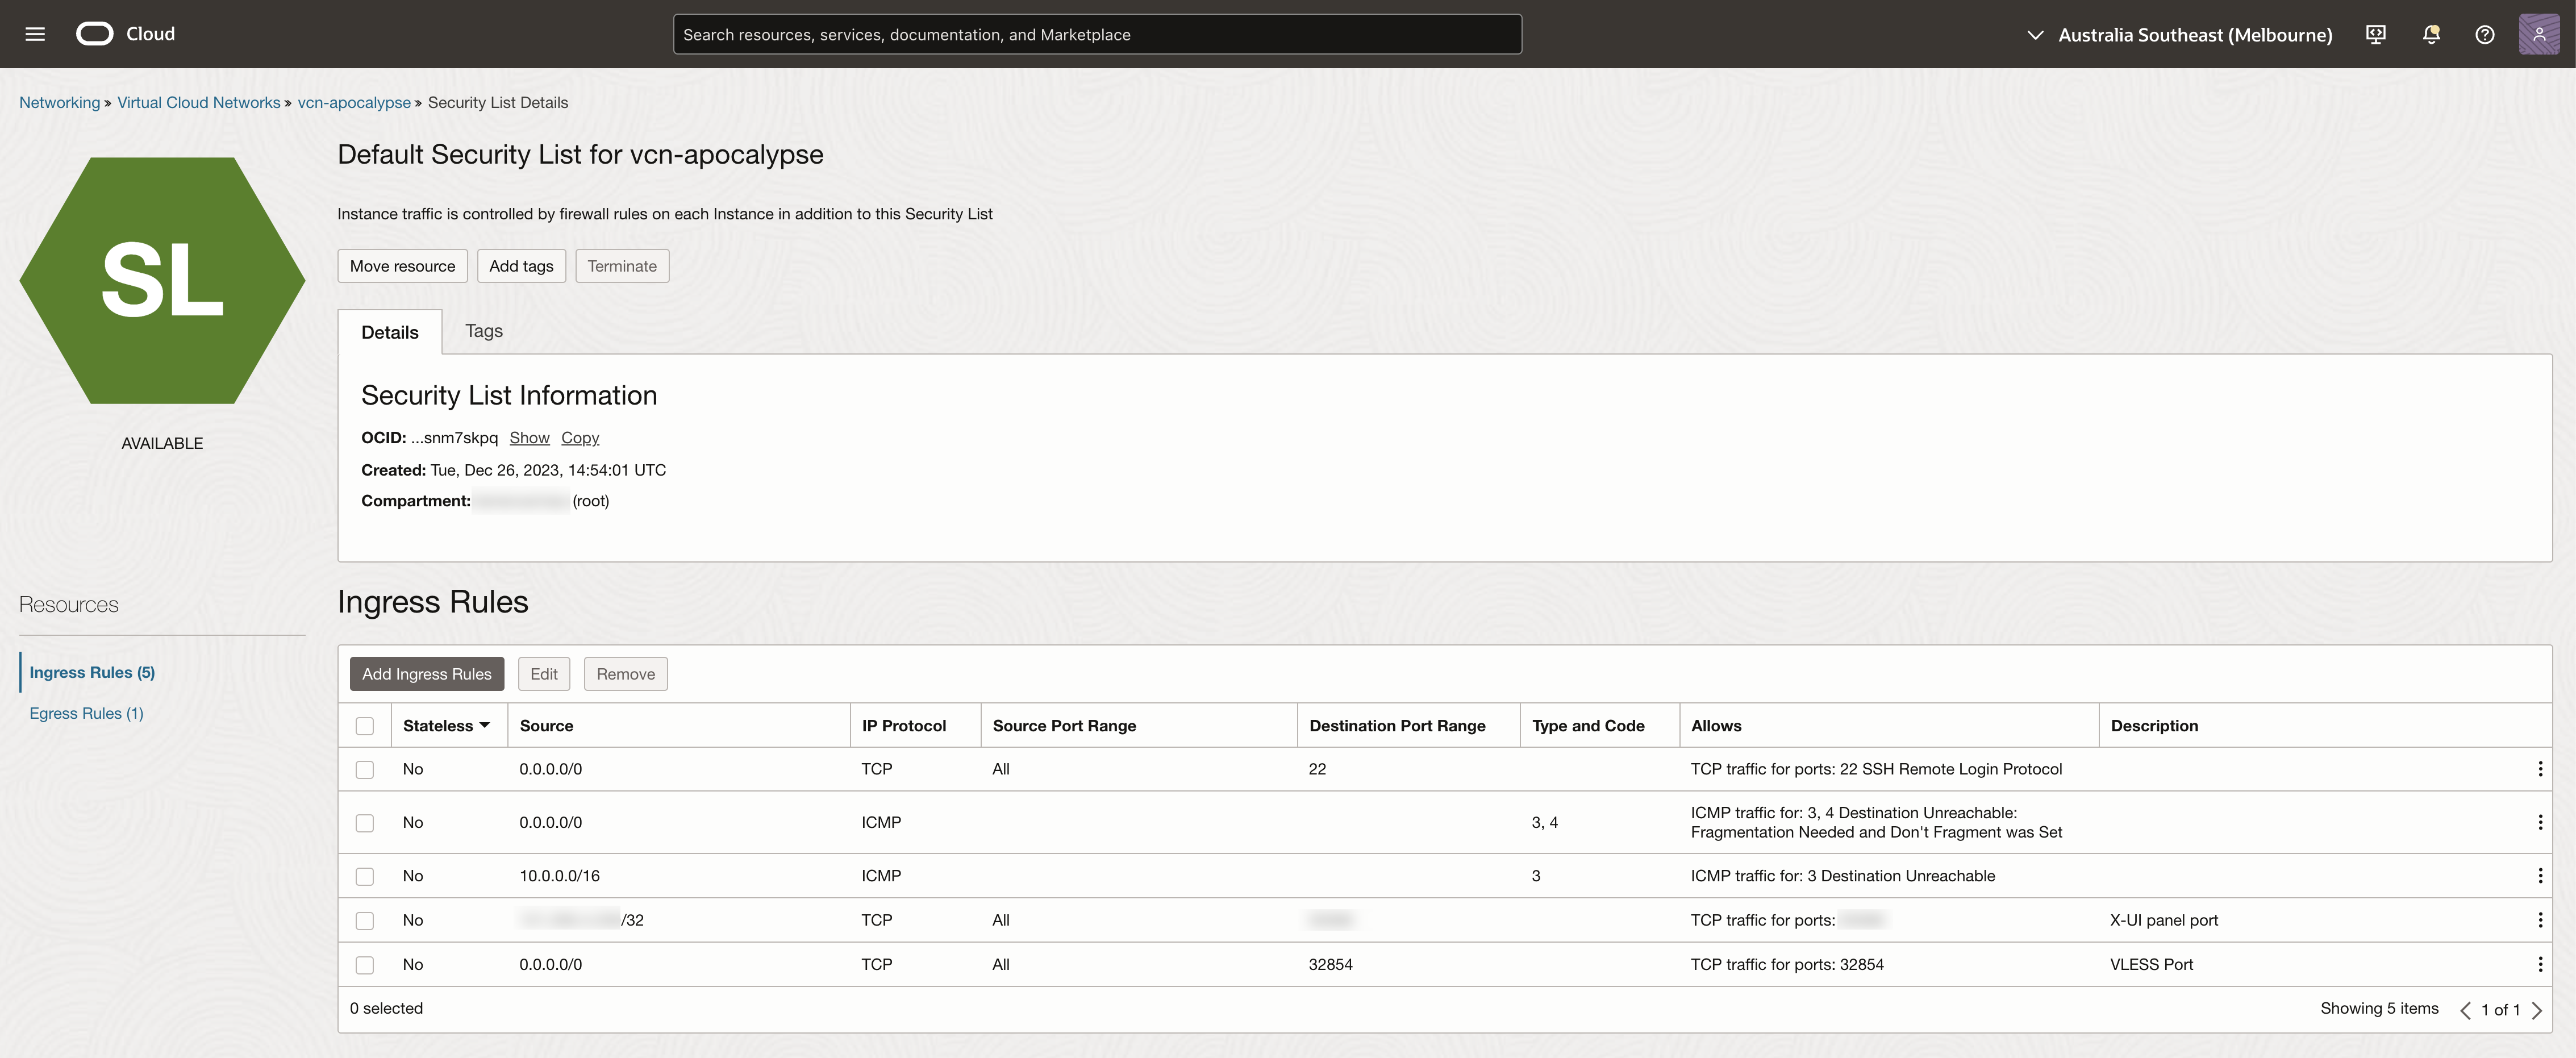Click the Showing 5 items text
Image resolution: width=2576 pixels, height=1058 pixels.
[2379, 1008]
